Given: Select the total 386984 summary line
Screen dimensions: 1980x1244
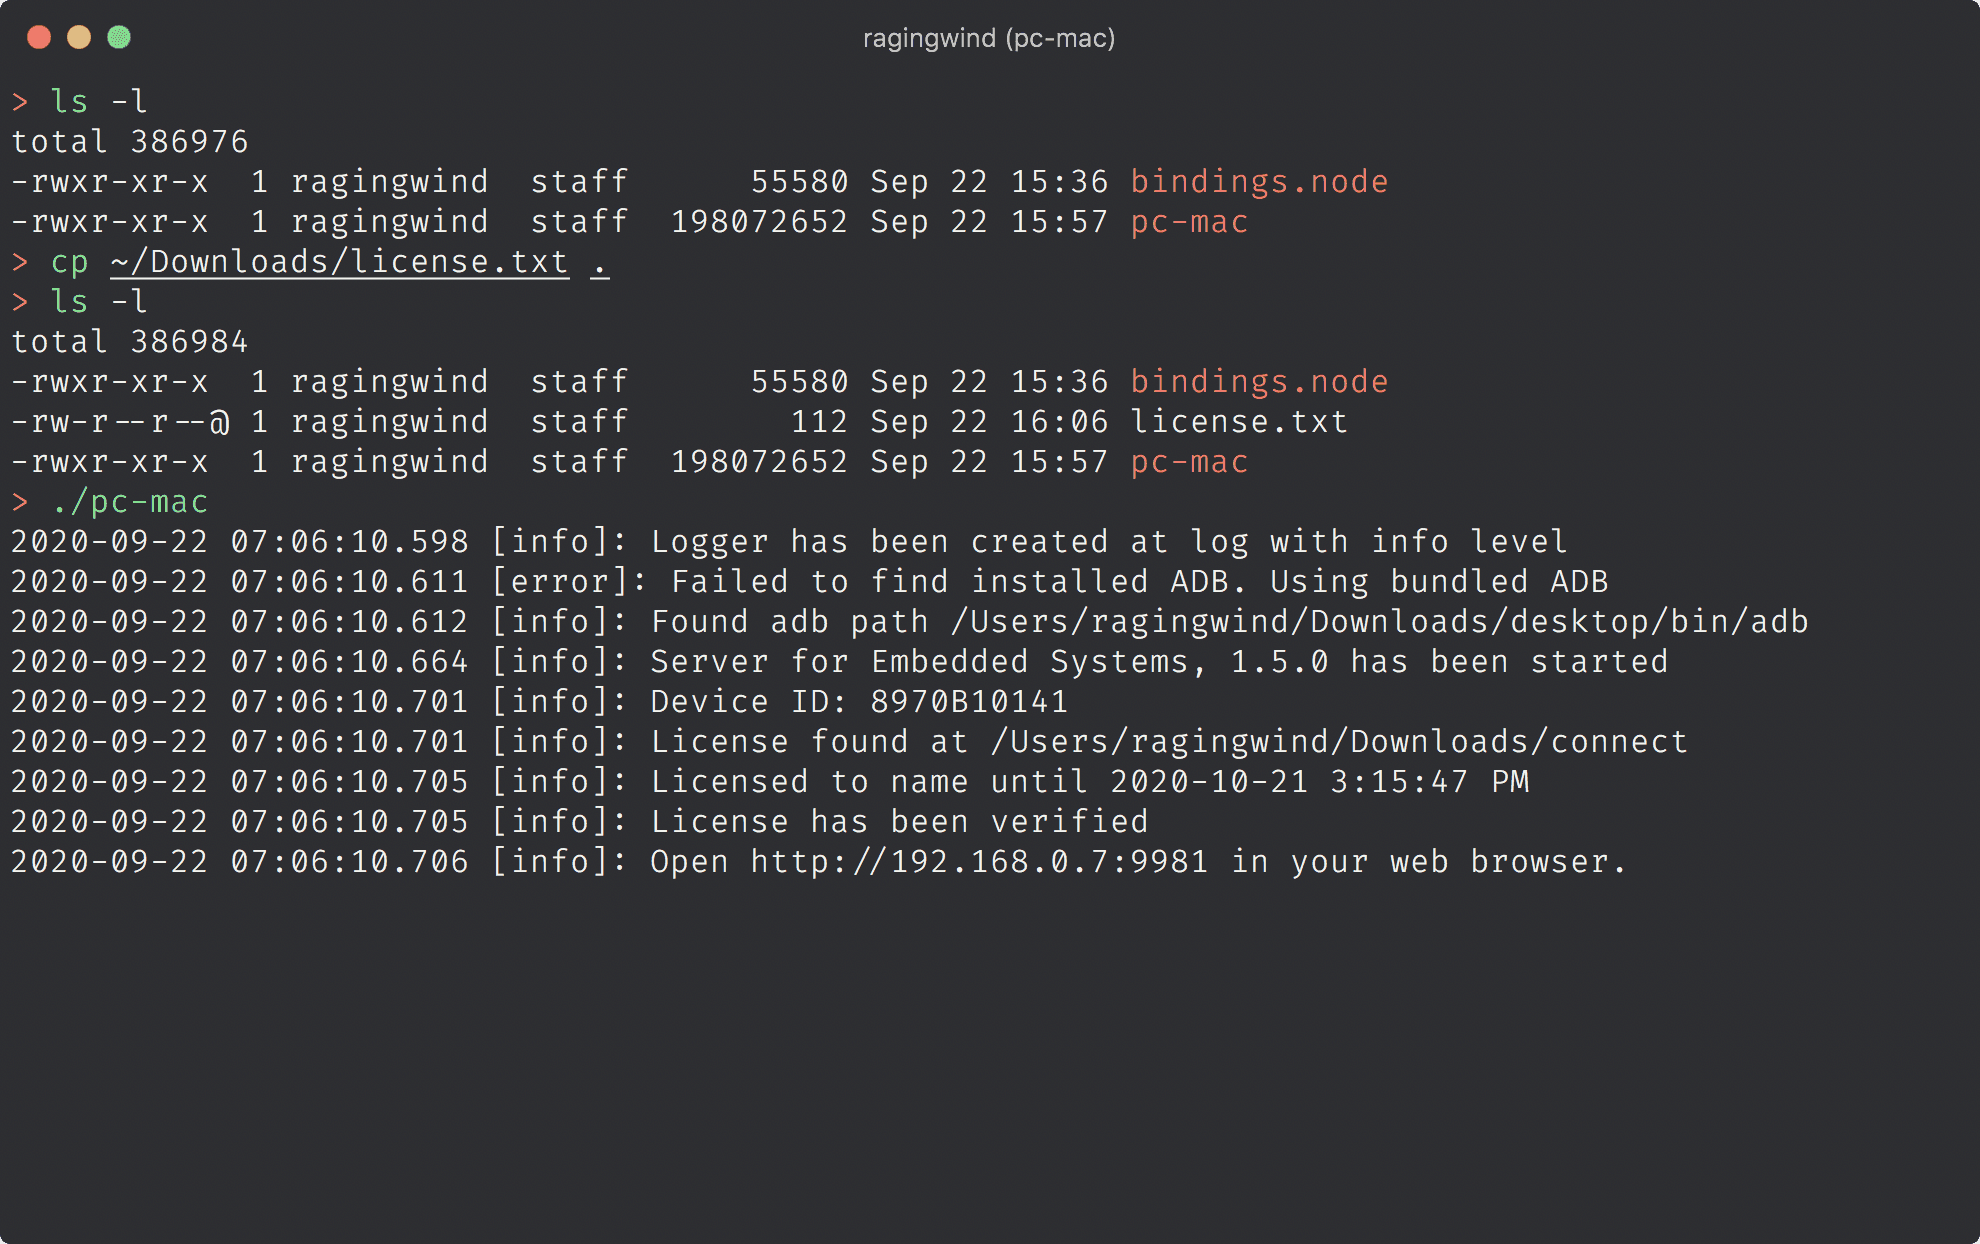Looking at the screenshot, I should tap(130, 341).
